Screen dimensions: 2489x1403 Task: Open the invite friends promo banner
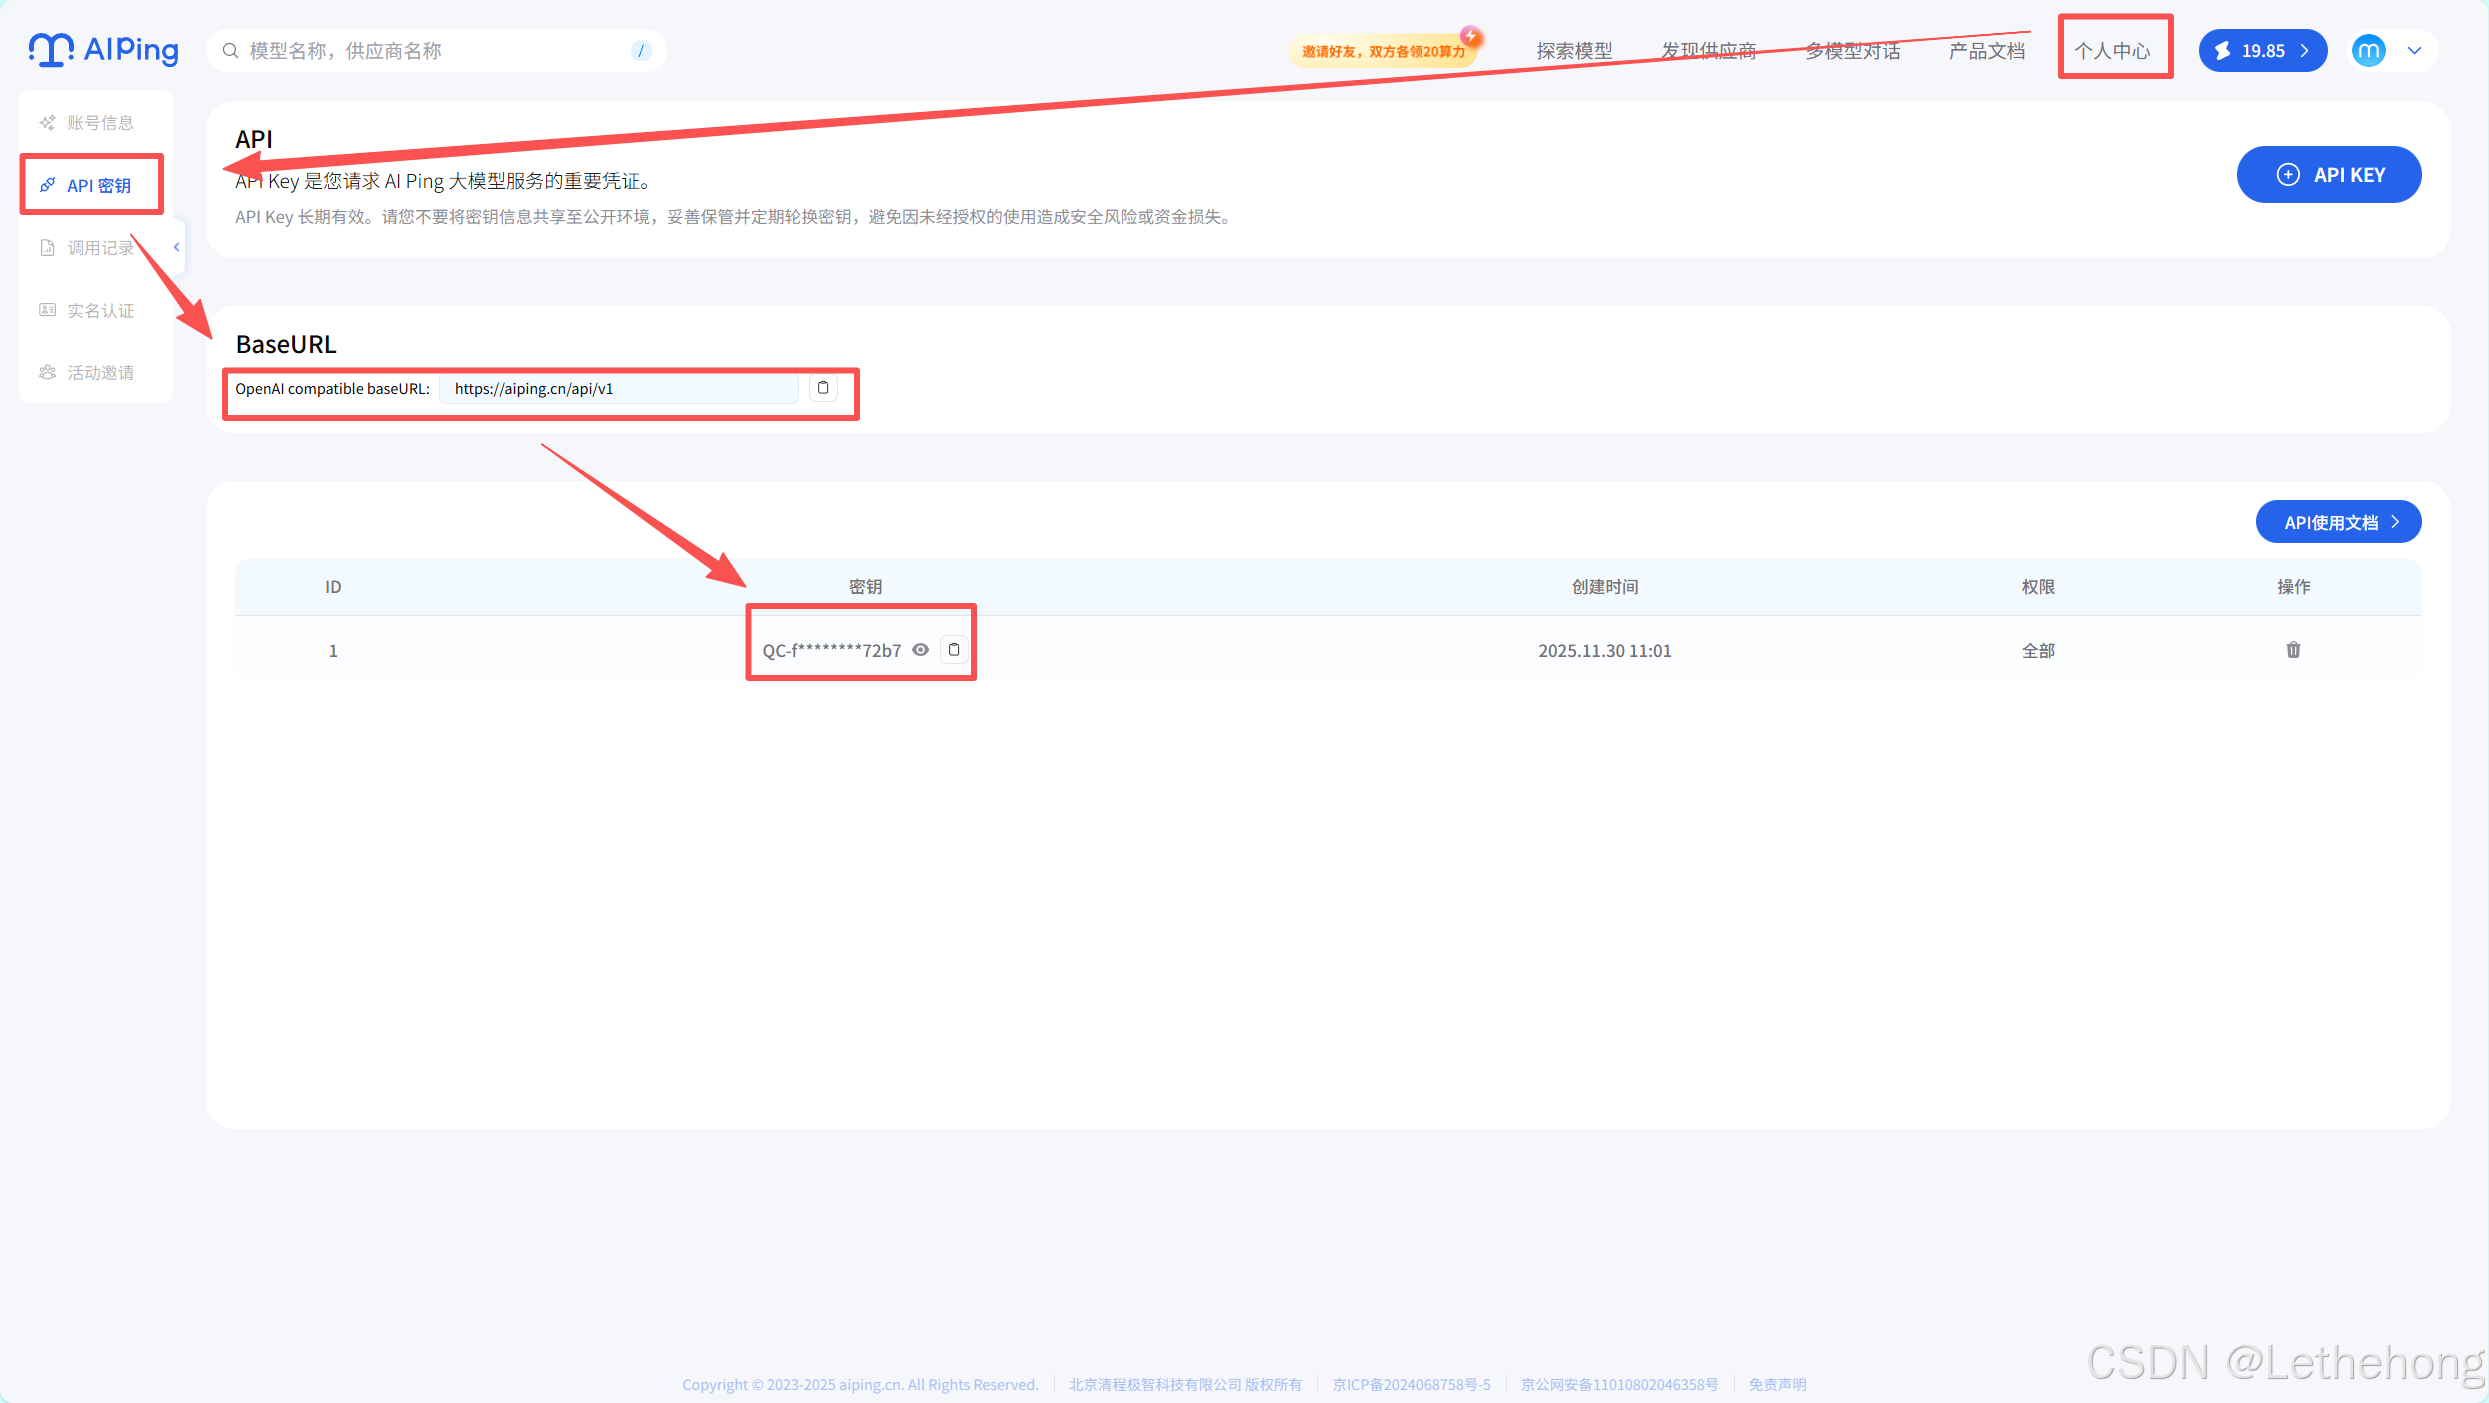pos(1383,51)
